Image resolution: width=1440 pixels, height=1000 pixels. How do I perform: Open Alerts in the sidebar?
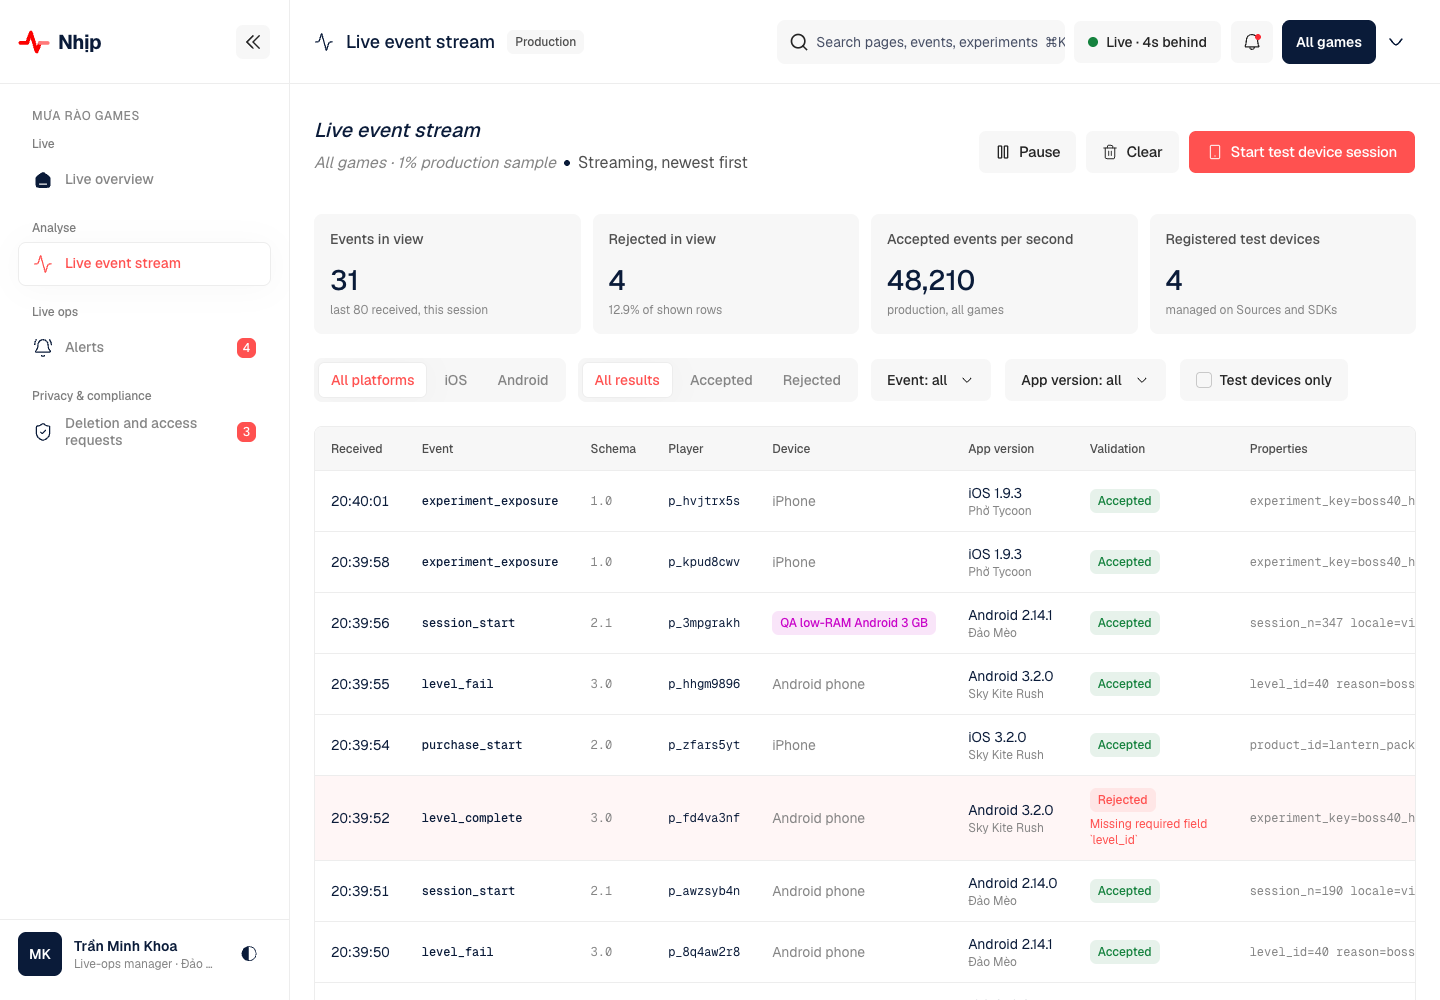(144, 348)
